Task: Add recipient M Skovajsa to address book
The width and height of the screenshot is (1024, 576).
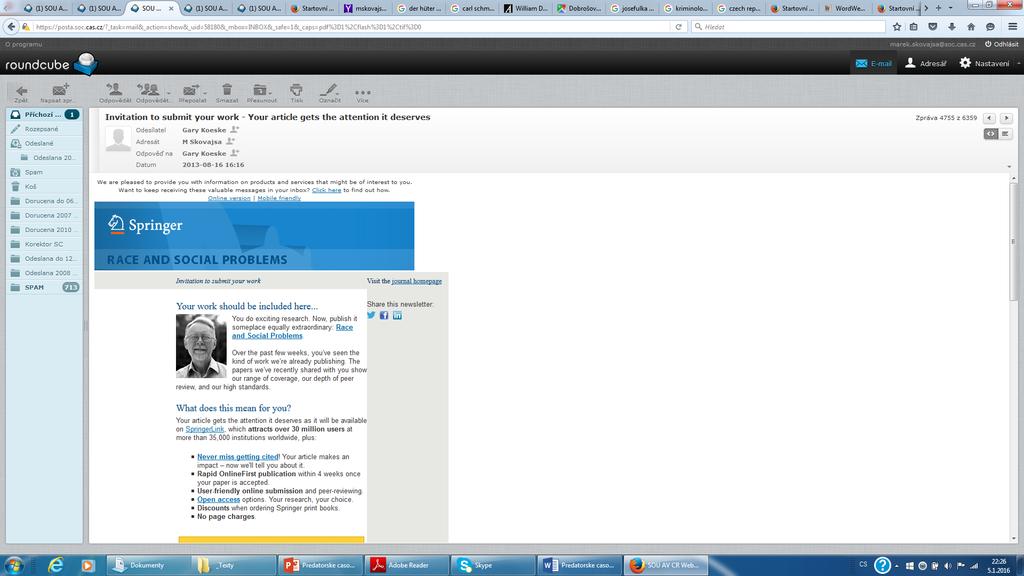Action: (230, 141)
